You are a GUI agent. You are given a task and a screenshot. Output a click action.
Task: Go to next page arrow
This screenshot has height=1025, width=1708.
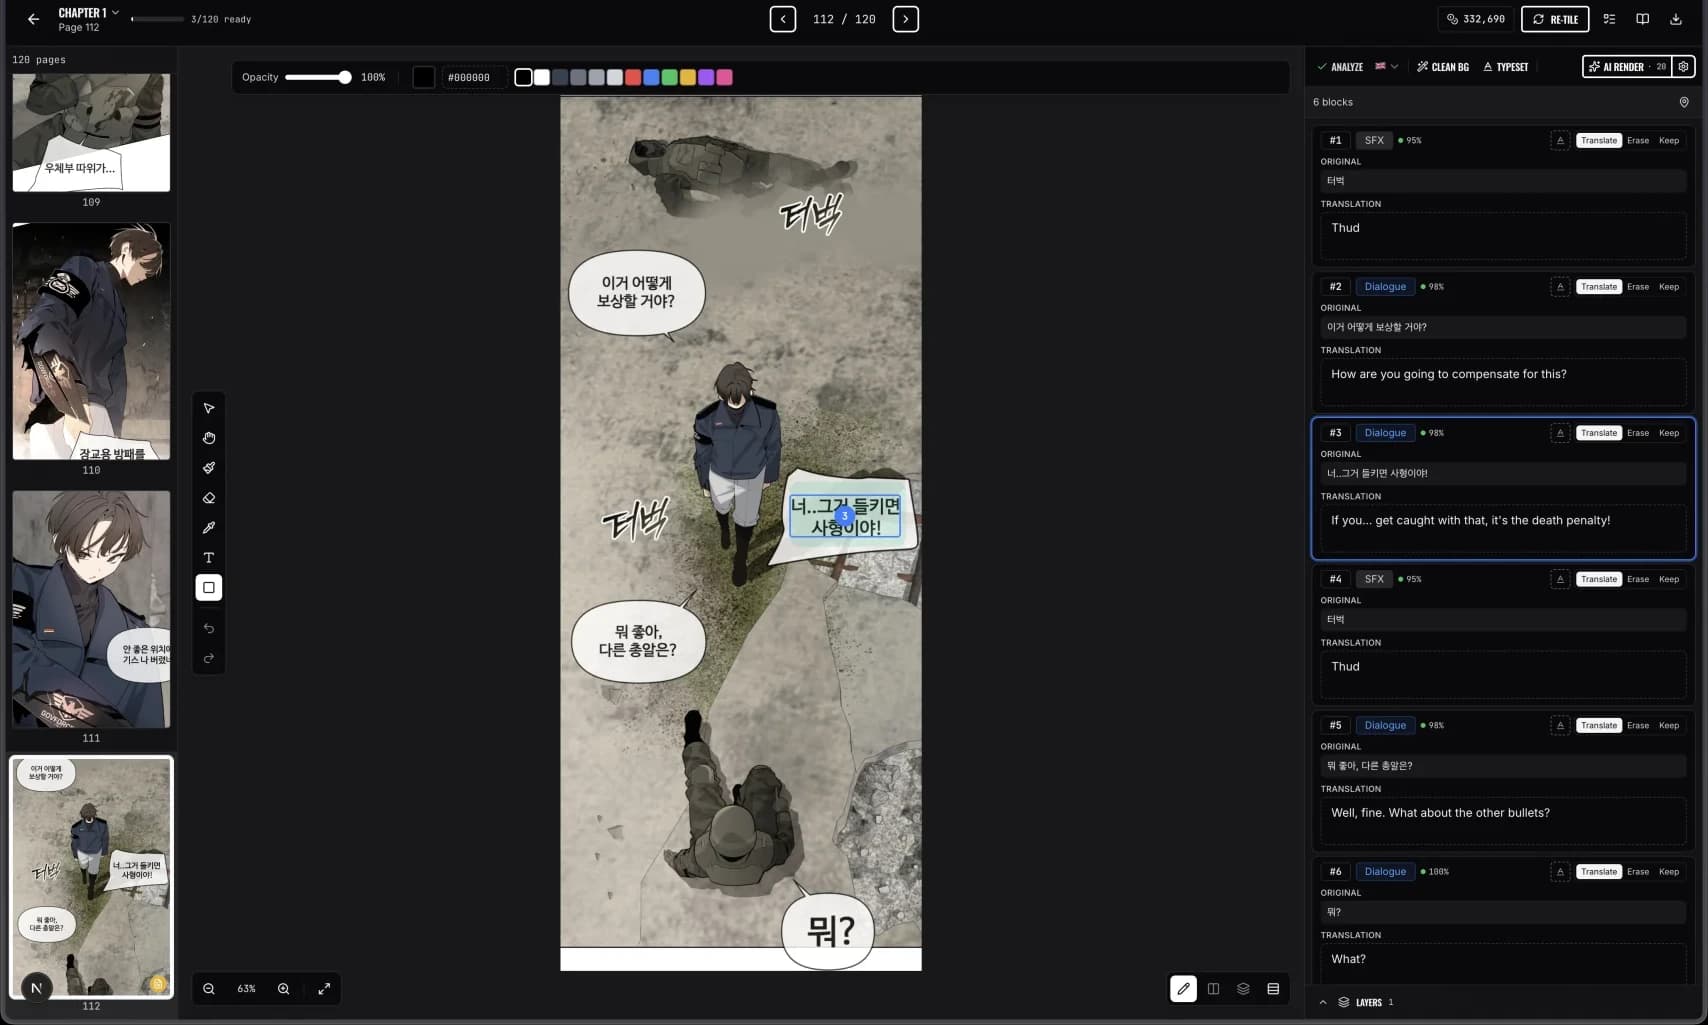click(x=905, y=19)
